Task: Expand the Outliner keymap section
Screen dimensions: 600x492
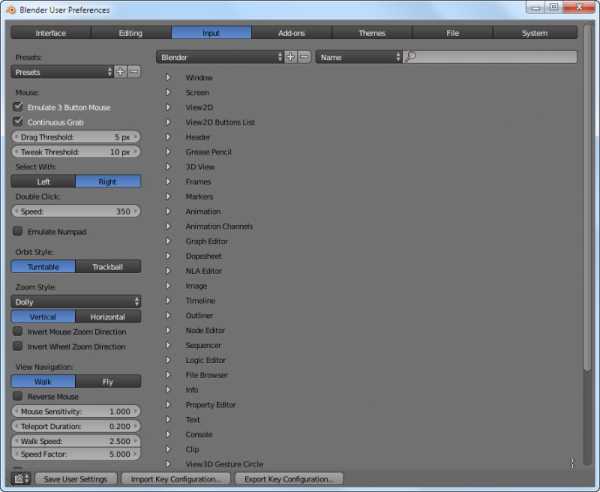Action: coord(168,315)
